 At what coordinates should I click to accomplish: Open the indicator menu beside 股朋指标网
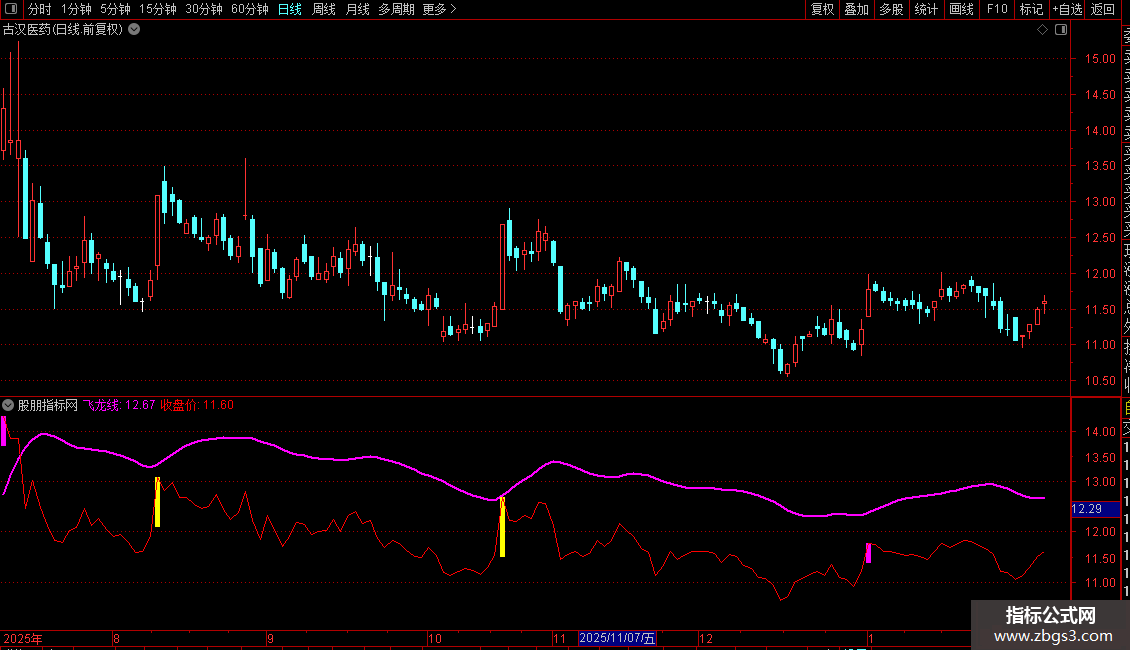pos(8,405)
